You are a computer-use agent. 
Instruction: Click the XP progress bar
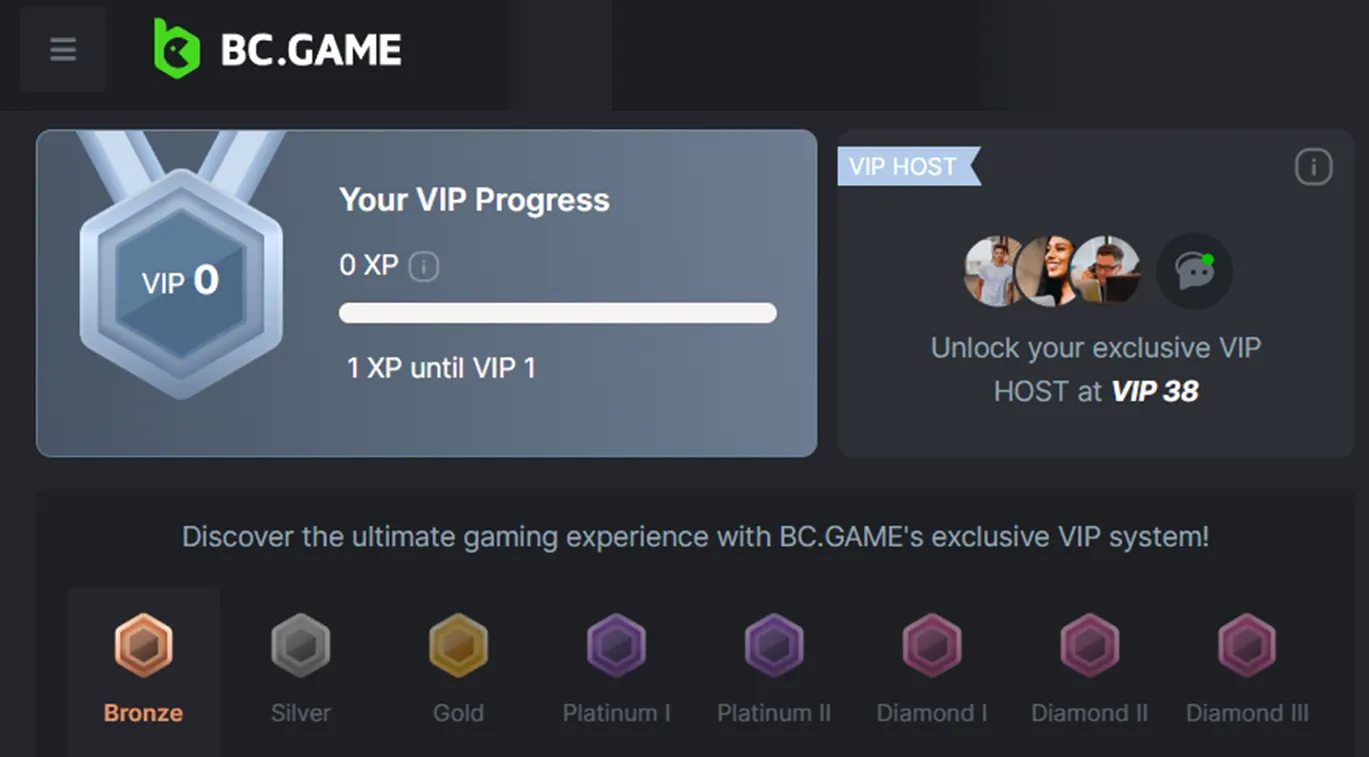click(x=557, y=313)
